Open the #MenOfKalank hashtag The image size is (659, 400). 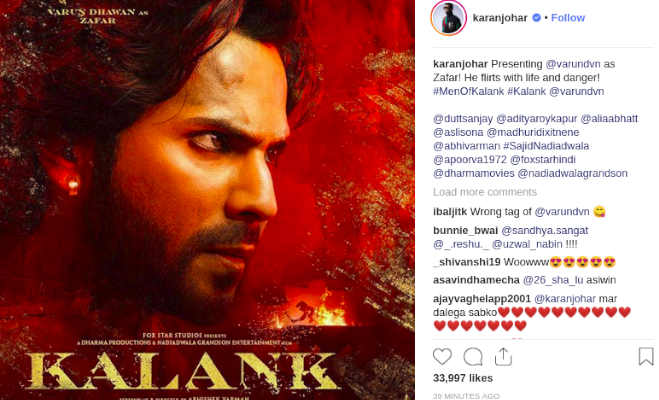coord(468,91)
